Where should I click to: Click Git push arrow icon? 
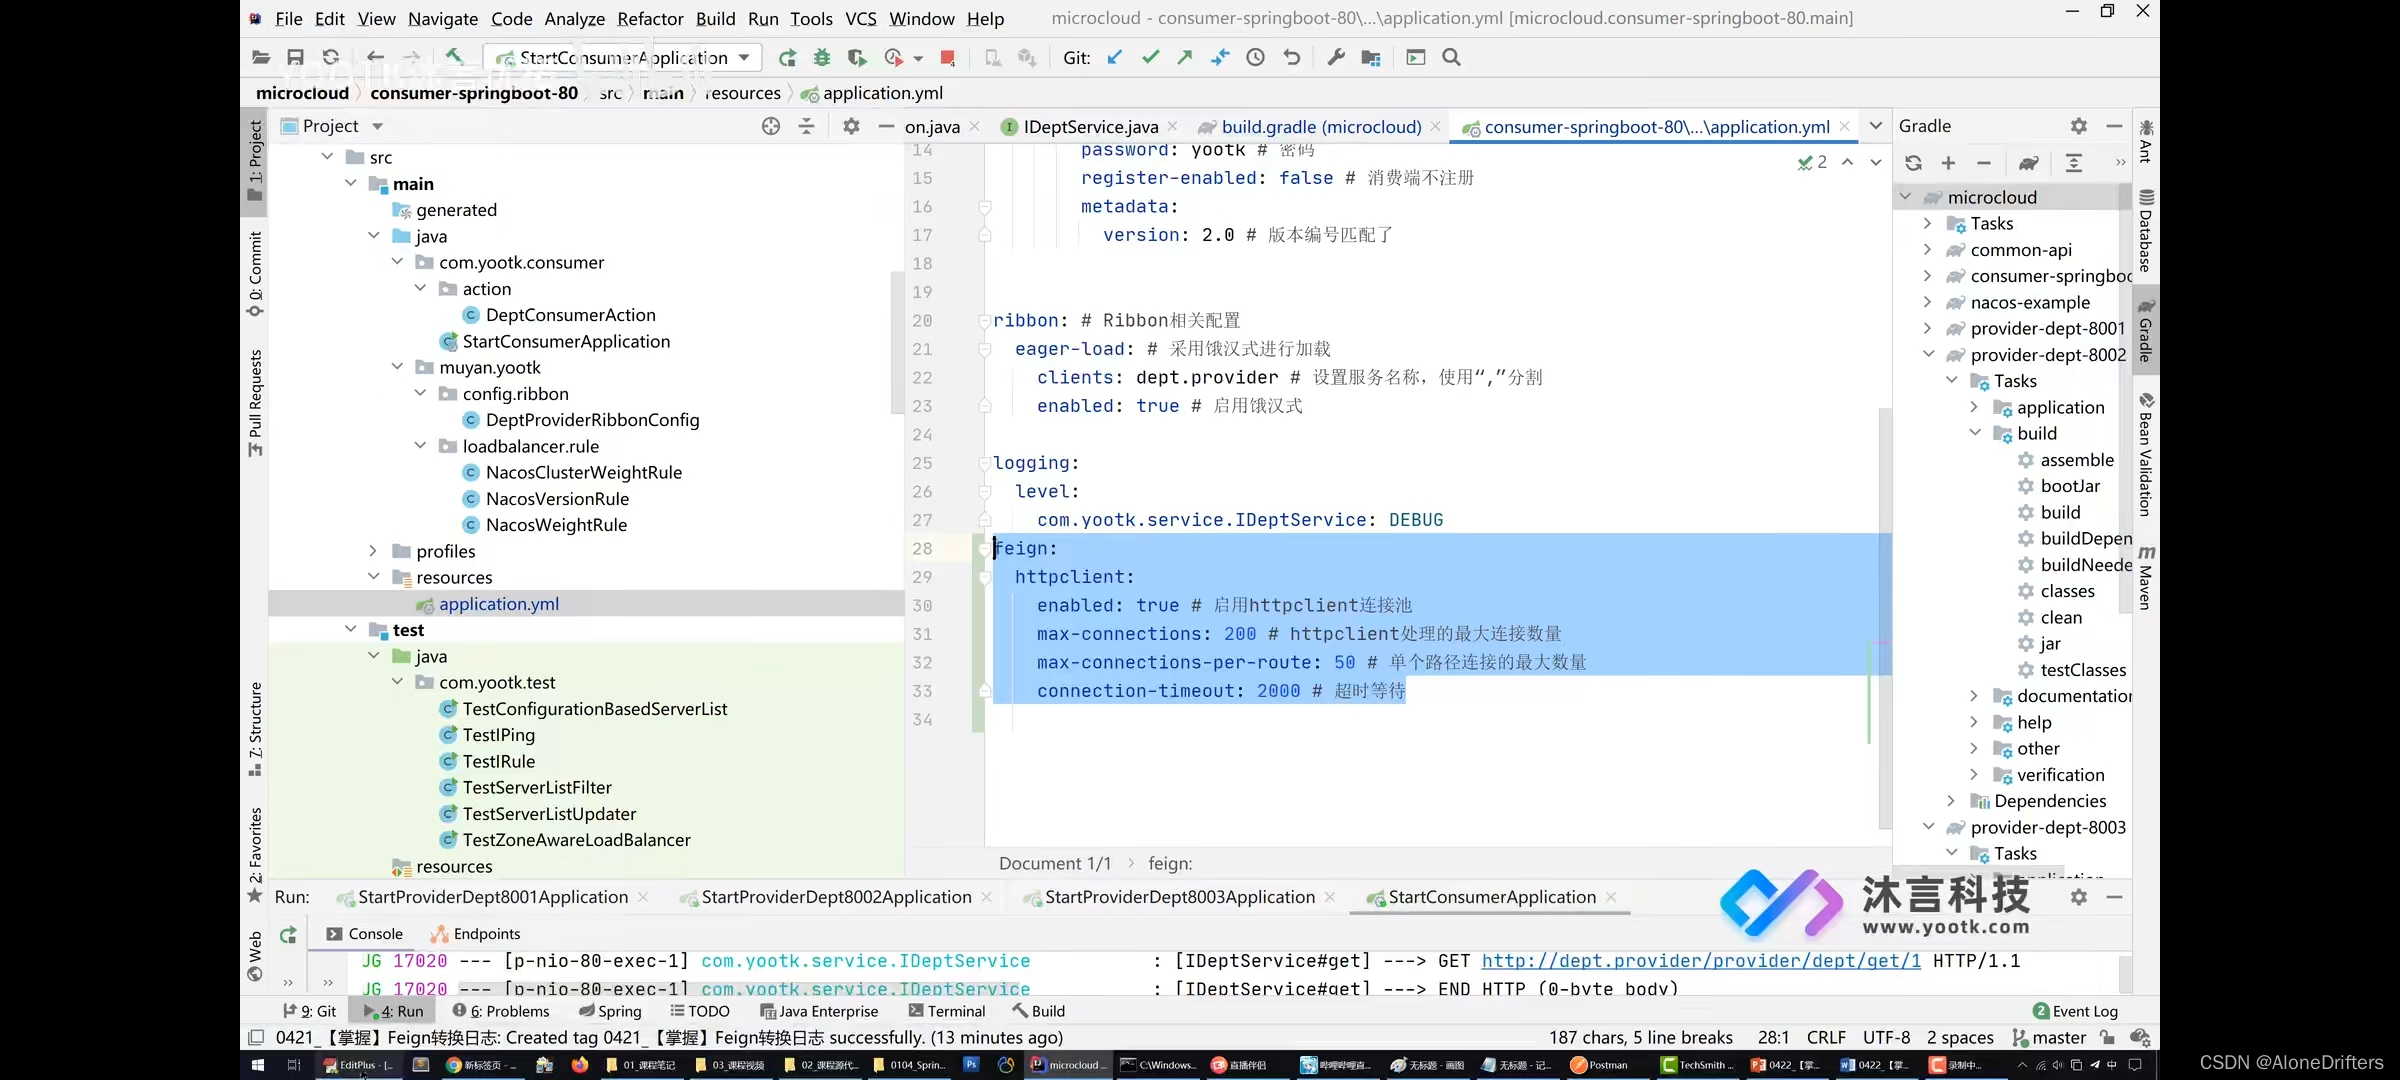(1185, 58)
